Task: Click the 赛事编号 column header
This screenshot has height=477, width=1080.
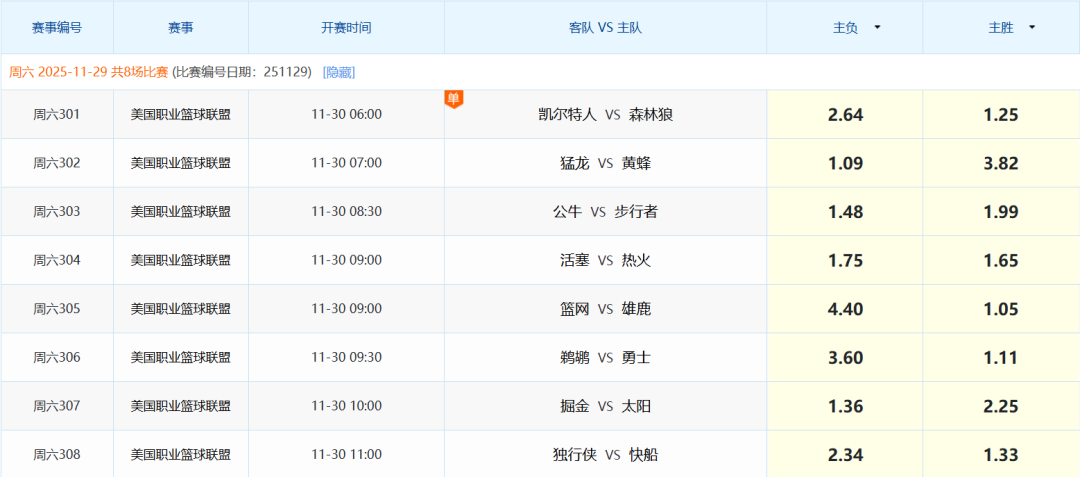Action: tap(57, 28)
